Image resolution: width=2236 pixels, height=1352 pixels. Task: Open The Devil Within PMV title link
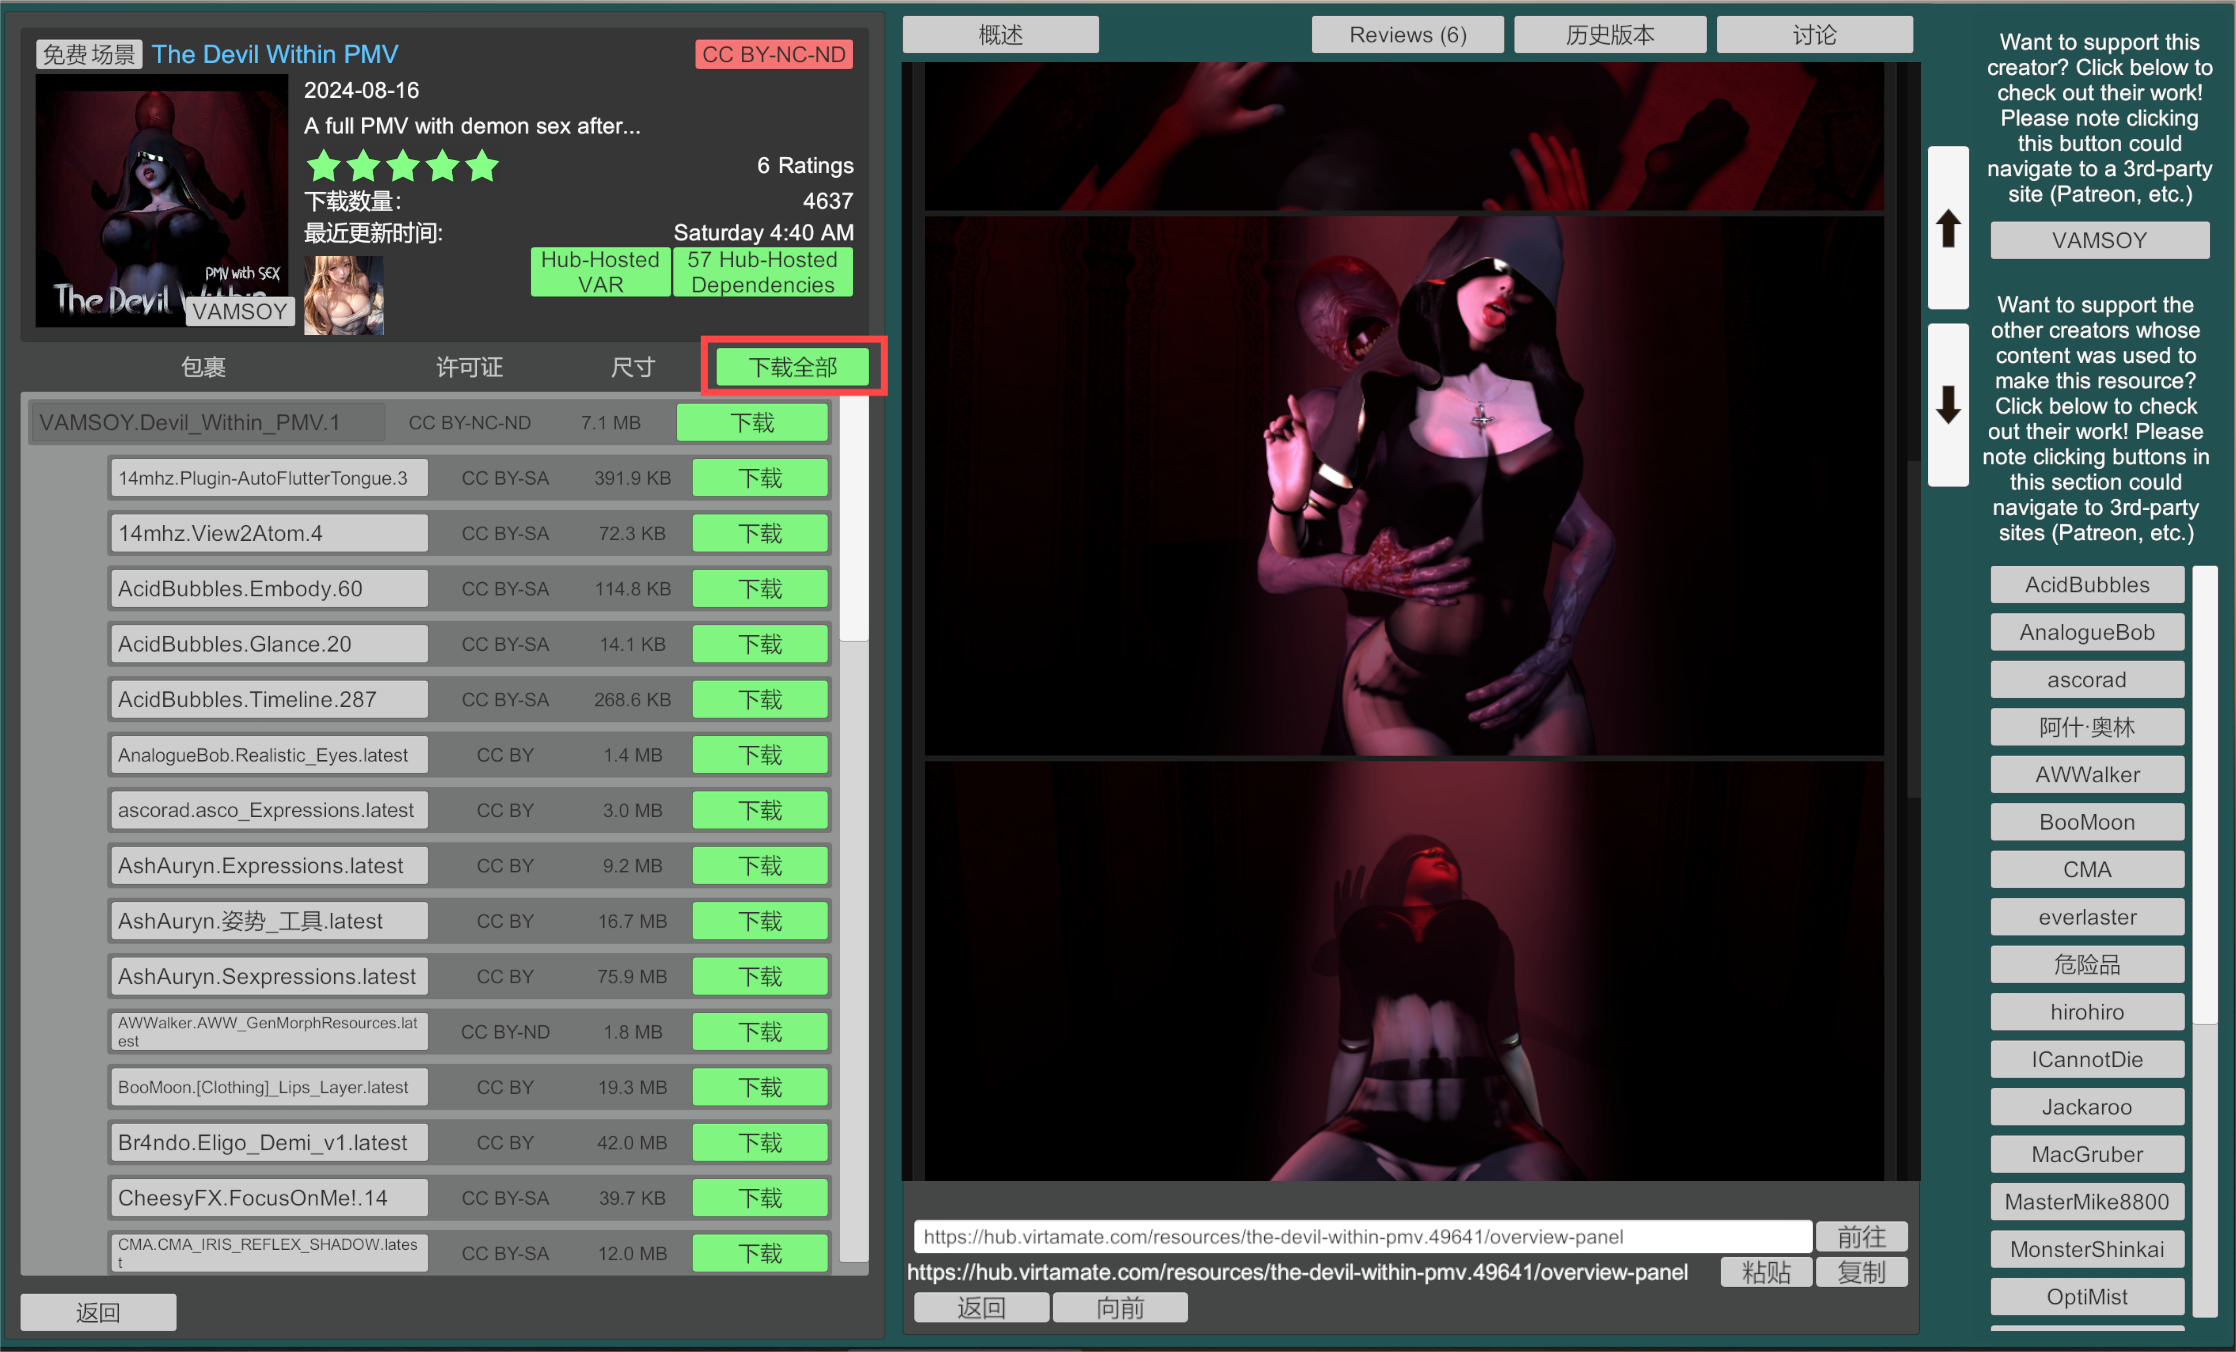(275, 54)
